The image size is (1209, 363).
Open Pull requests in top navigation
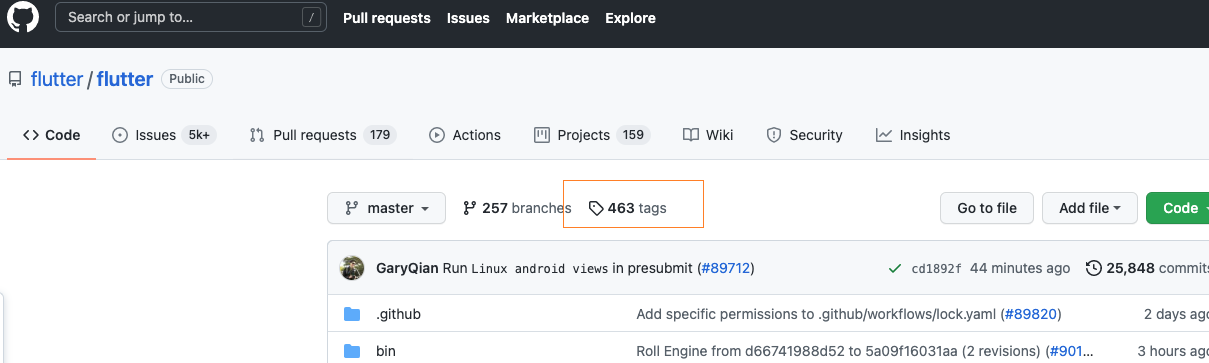386,18
